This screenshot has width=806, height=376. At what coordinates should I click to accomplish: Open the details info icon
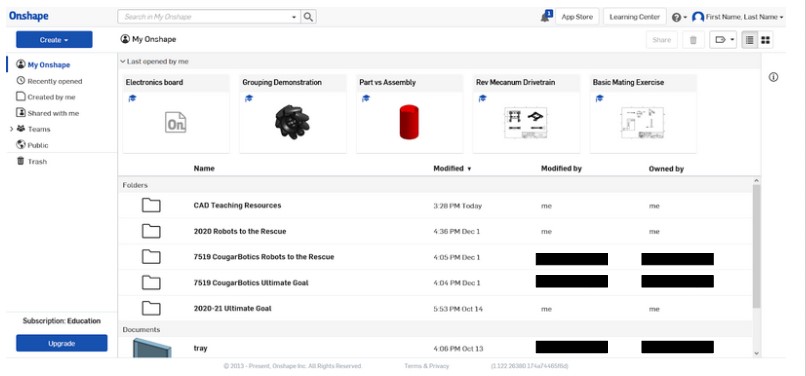(x=773, y=77)
